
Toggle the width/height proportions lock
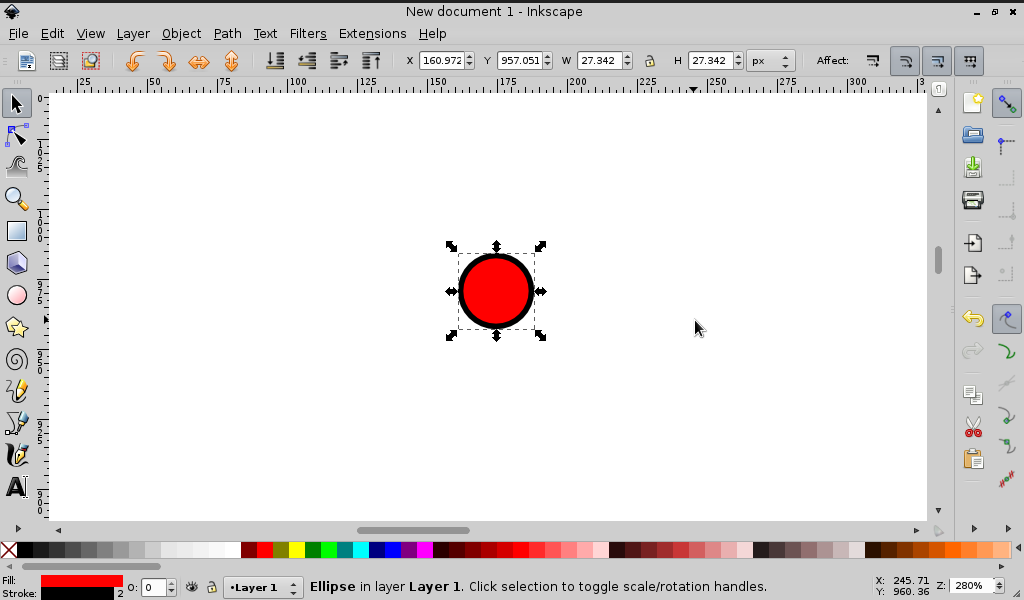[x=651, y=60]
